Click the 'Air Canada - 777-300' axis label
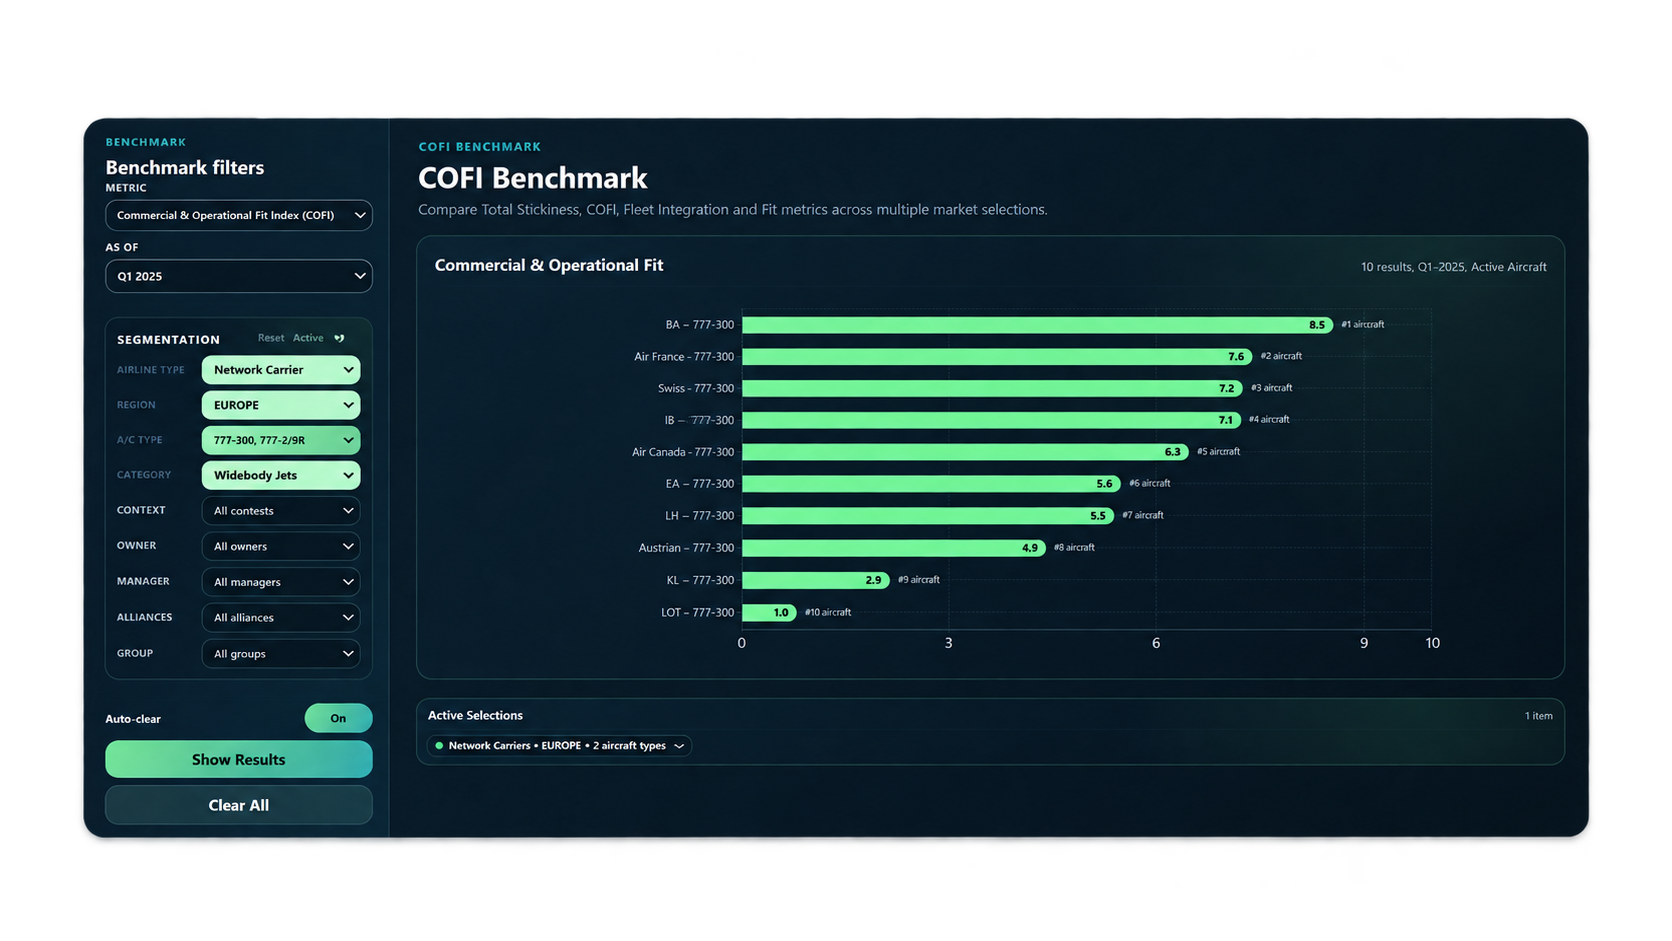The height and width of the screenshot is (941, 1672). 683,452
